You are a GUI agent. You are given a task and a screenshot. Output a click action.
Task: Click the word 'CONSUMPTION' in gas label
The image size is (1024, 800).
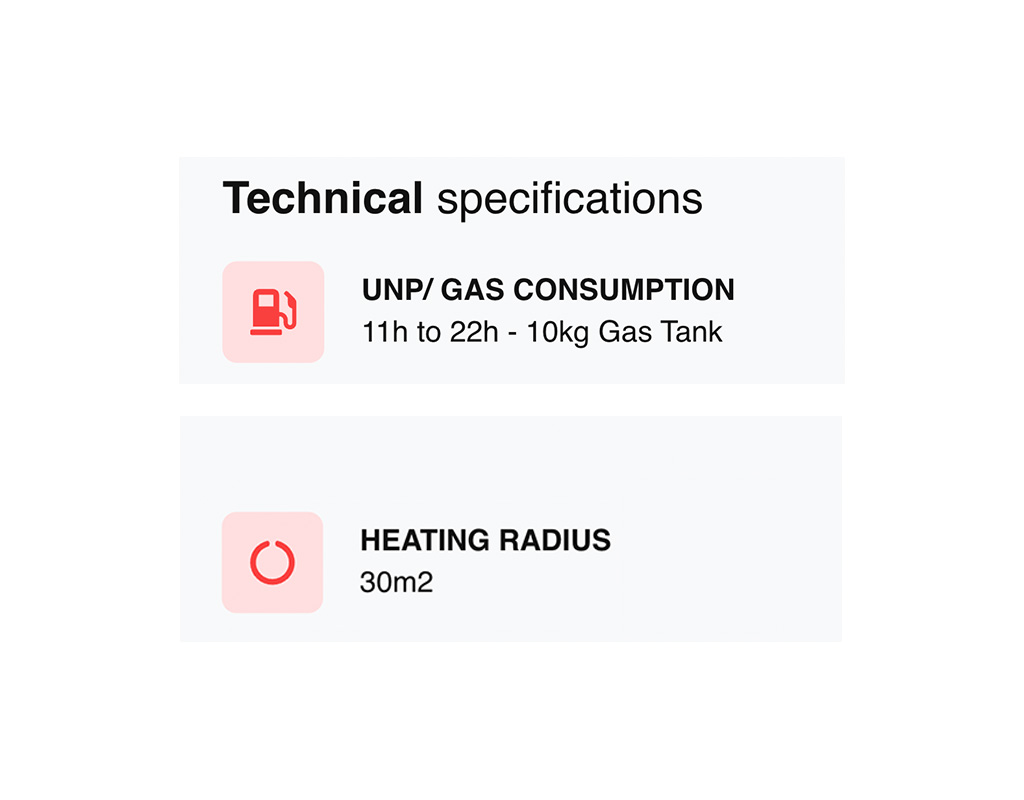[624, 290]
